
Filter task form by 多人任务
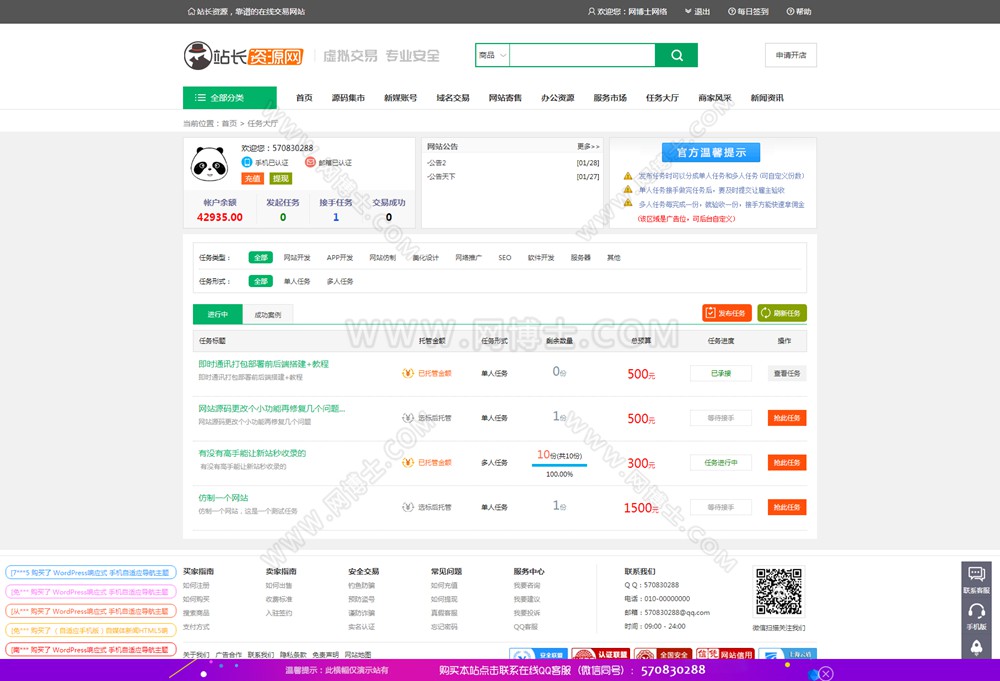coord(340,281)
